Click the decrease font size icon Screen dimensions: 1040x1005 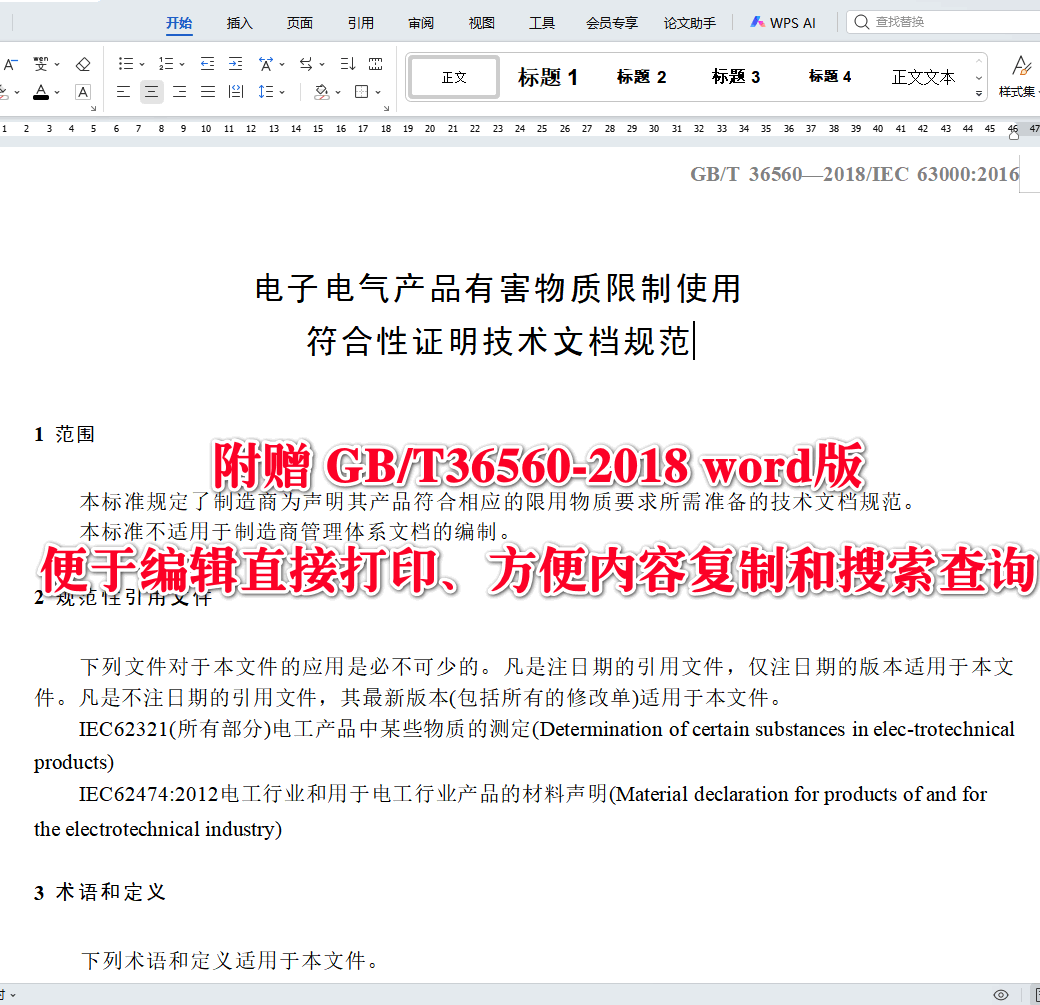10,64
